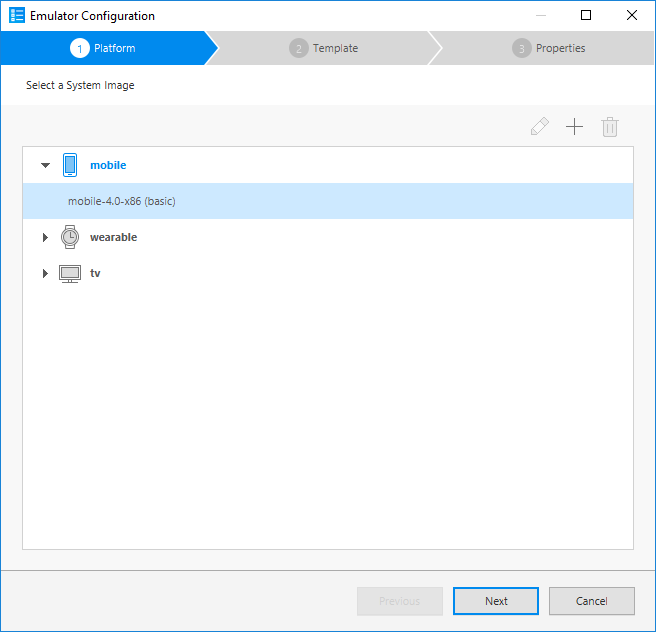Go to the Properties step tab

coord(549,48)
